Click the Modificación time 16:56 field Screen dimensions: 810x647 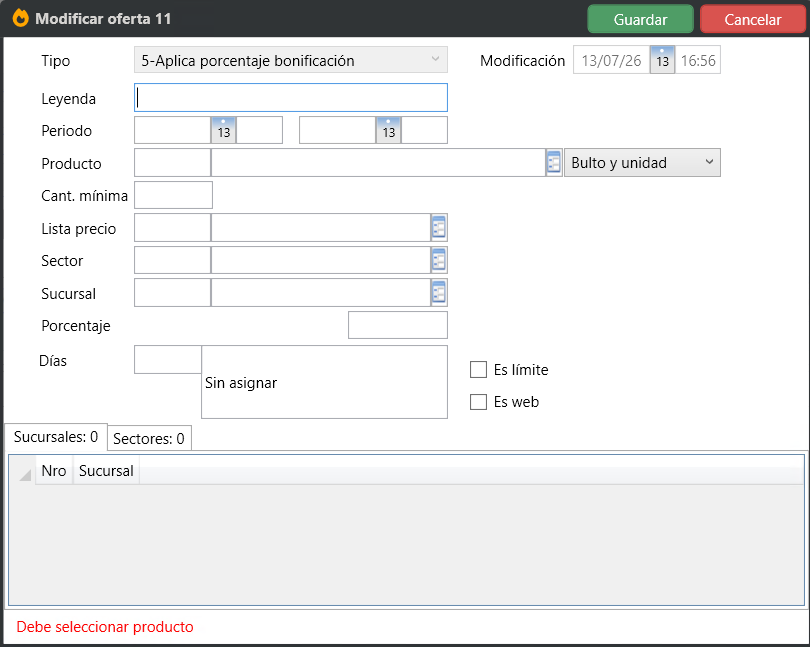tap(698, 60)
